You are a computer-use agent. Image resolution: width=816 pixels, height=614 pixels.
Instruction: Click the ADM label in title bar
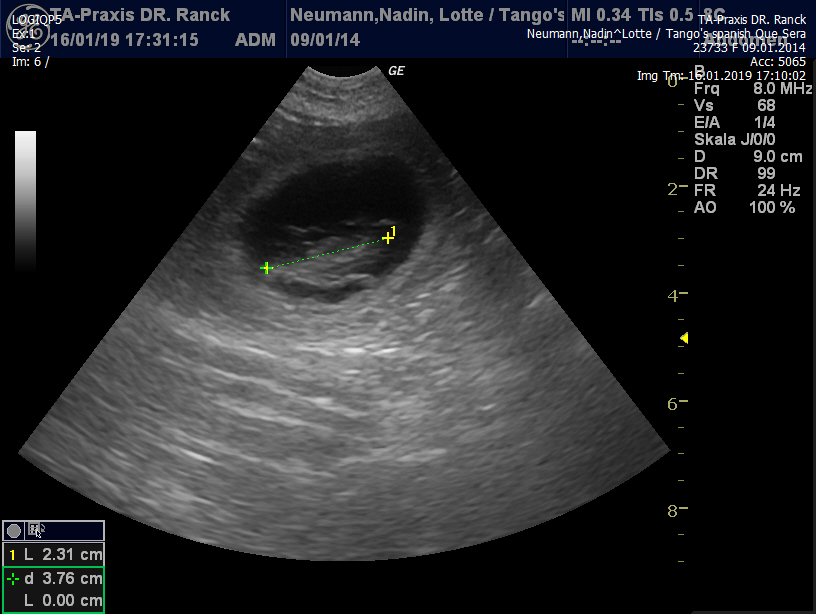[x=250, y=40]
